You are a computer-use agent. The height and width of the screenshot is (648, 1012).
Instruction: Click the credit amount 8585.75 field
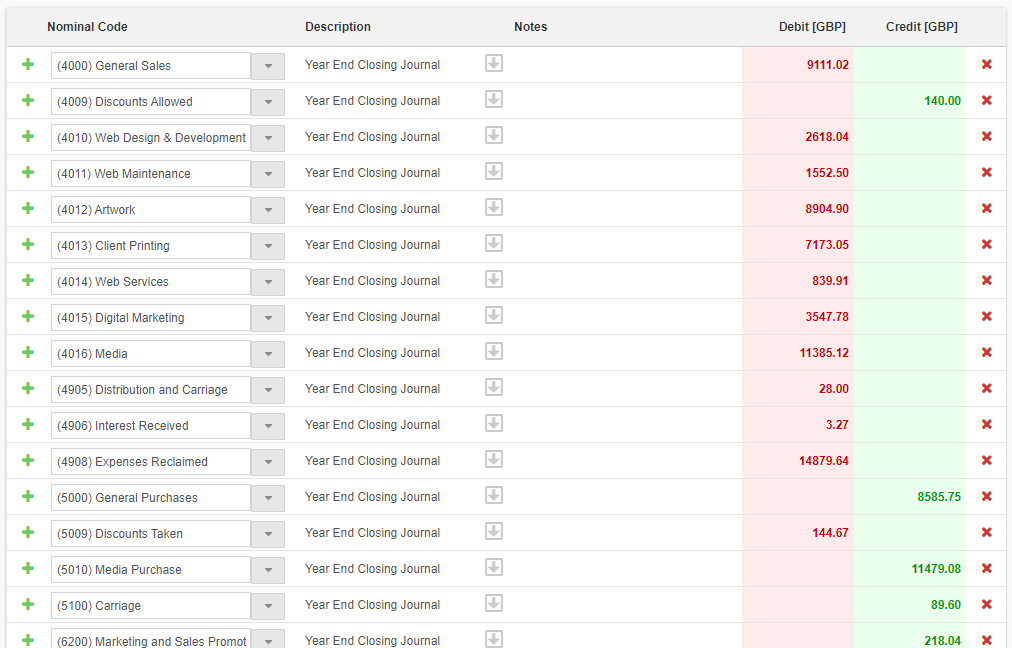[911, 497]
